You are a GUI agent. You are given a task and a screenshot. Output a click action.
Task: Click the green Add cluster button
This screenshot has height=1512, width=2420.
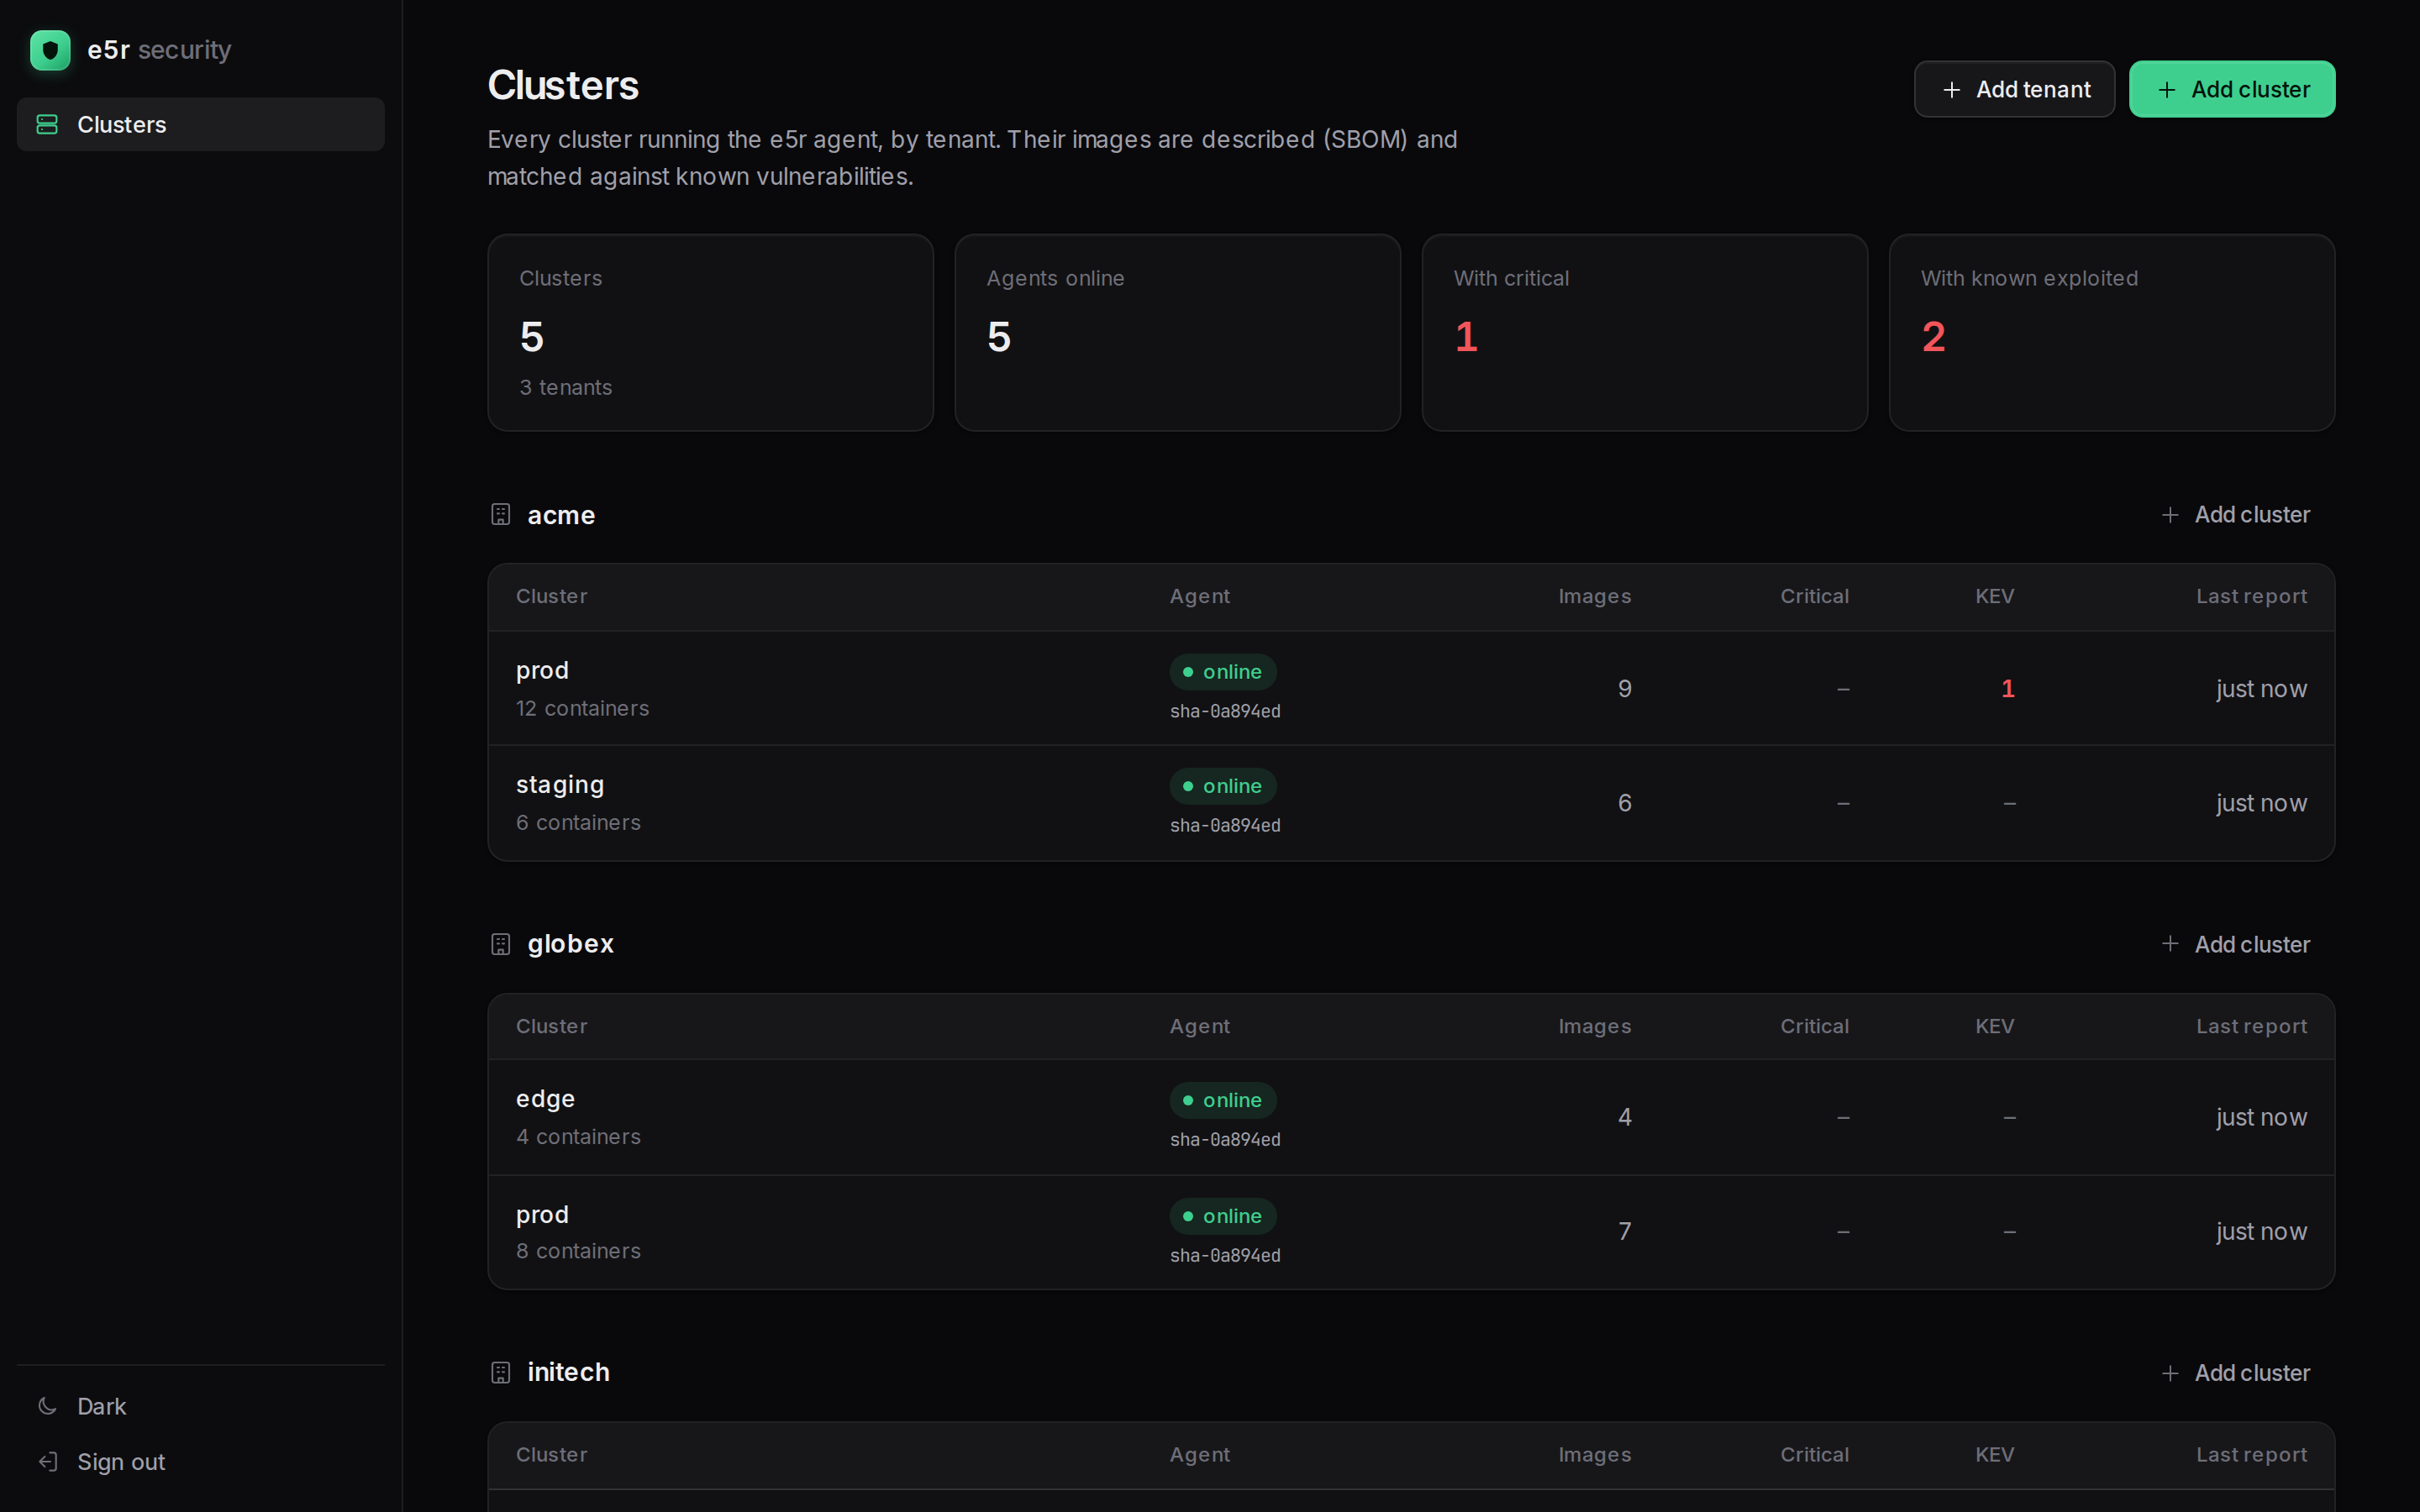pyautogui.click(x=2232, y=89)
